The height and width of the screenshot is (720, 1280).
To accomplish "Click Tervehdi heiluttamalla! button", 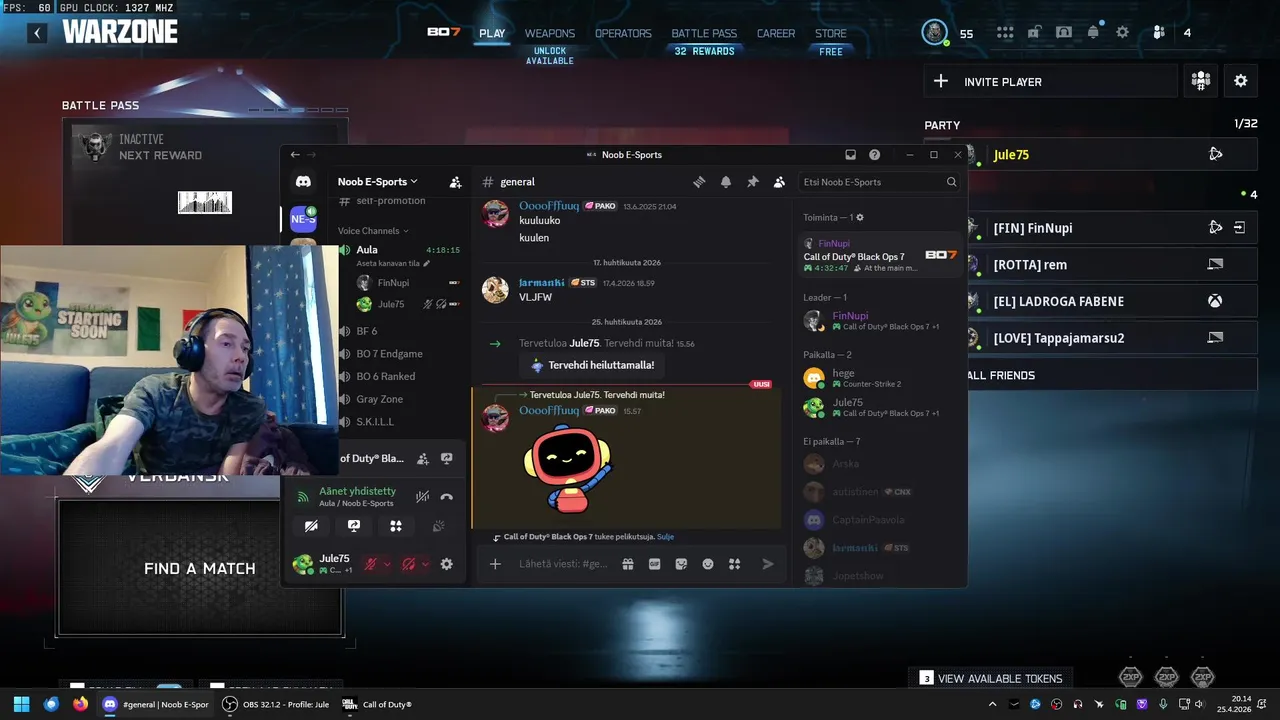I will (x=593, y=365).
